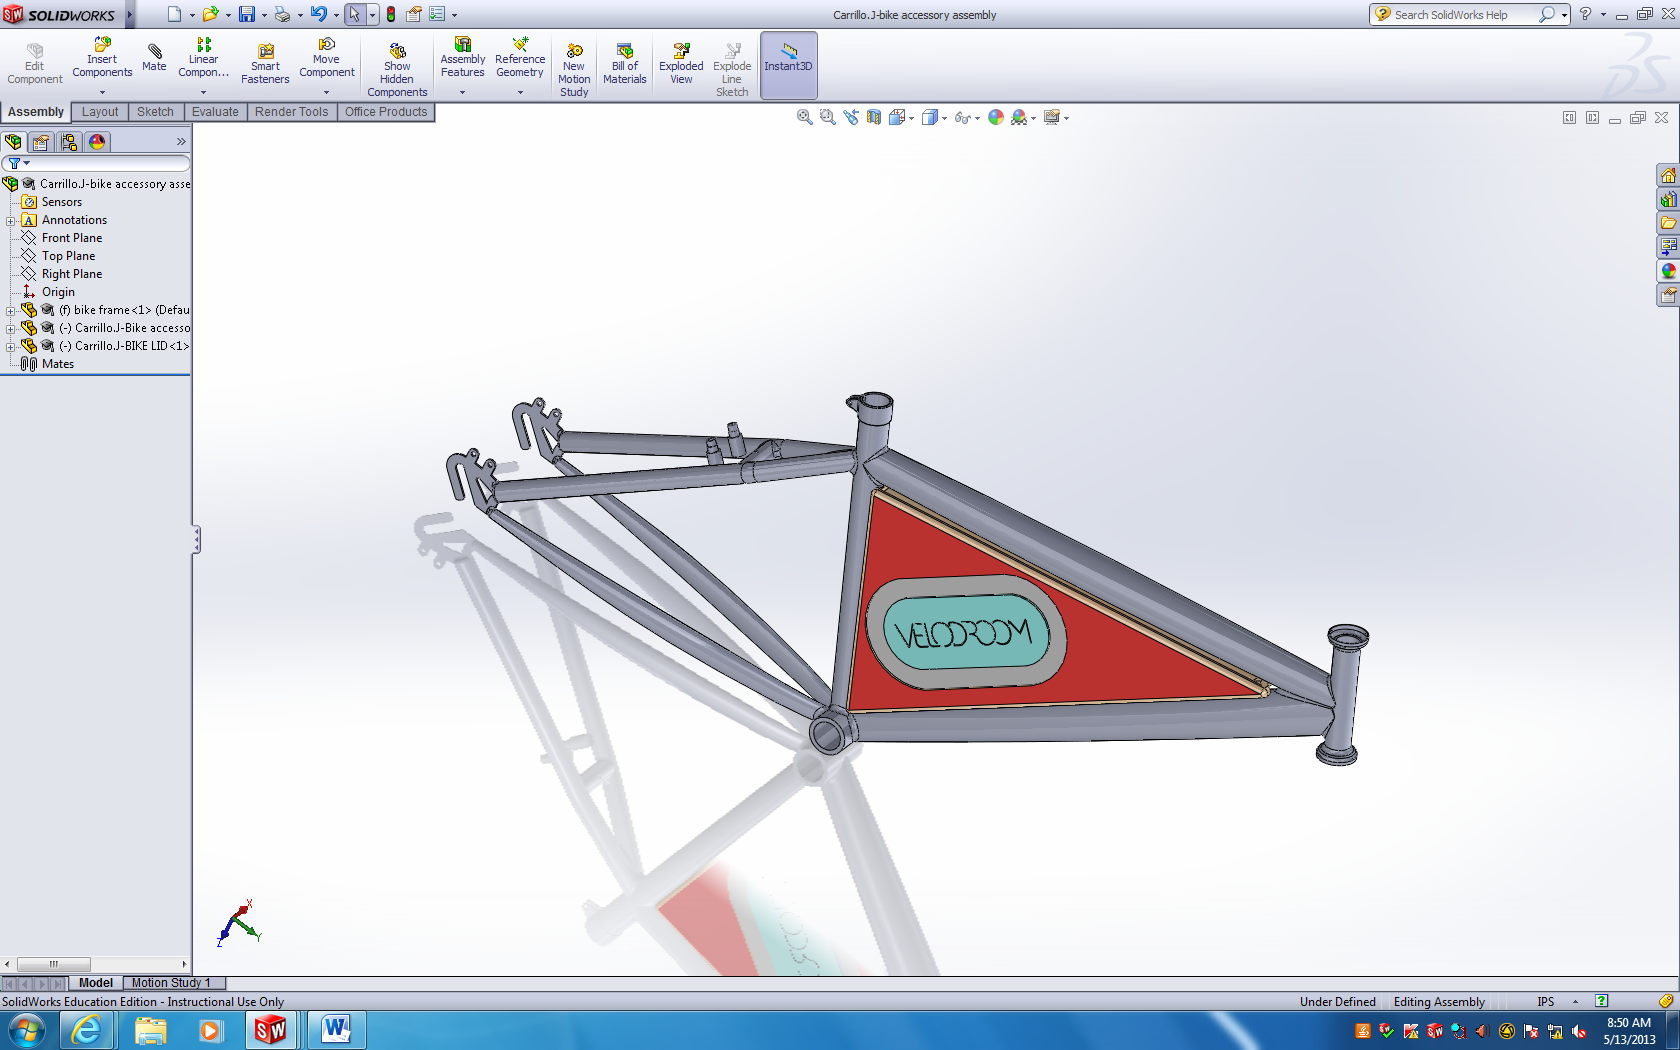Open the Evaluate tab
Image resolution: width=1680 pixels, height=1050 pixels.
(x=215, y=112)
